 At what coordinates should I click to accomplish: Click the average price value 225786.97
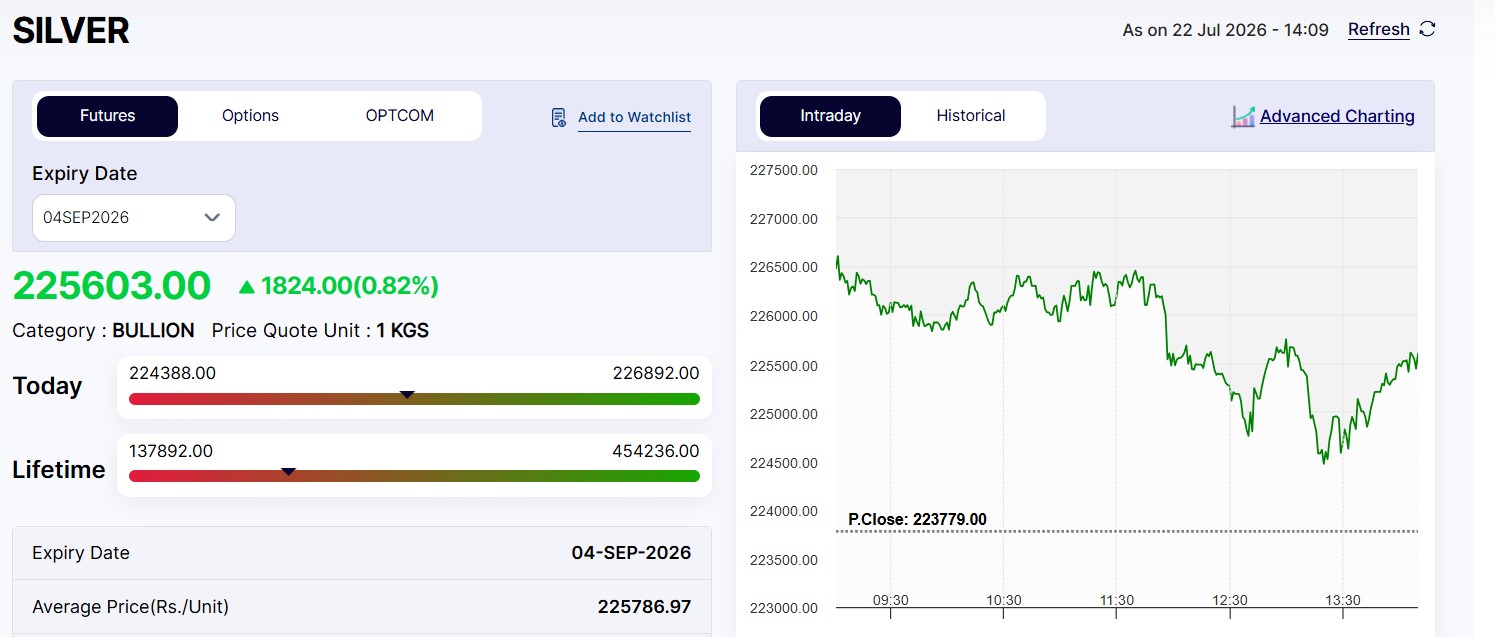click(x=644, y=607)
